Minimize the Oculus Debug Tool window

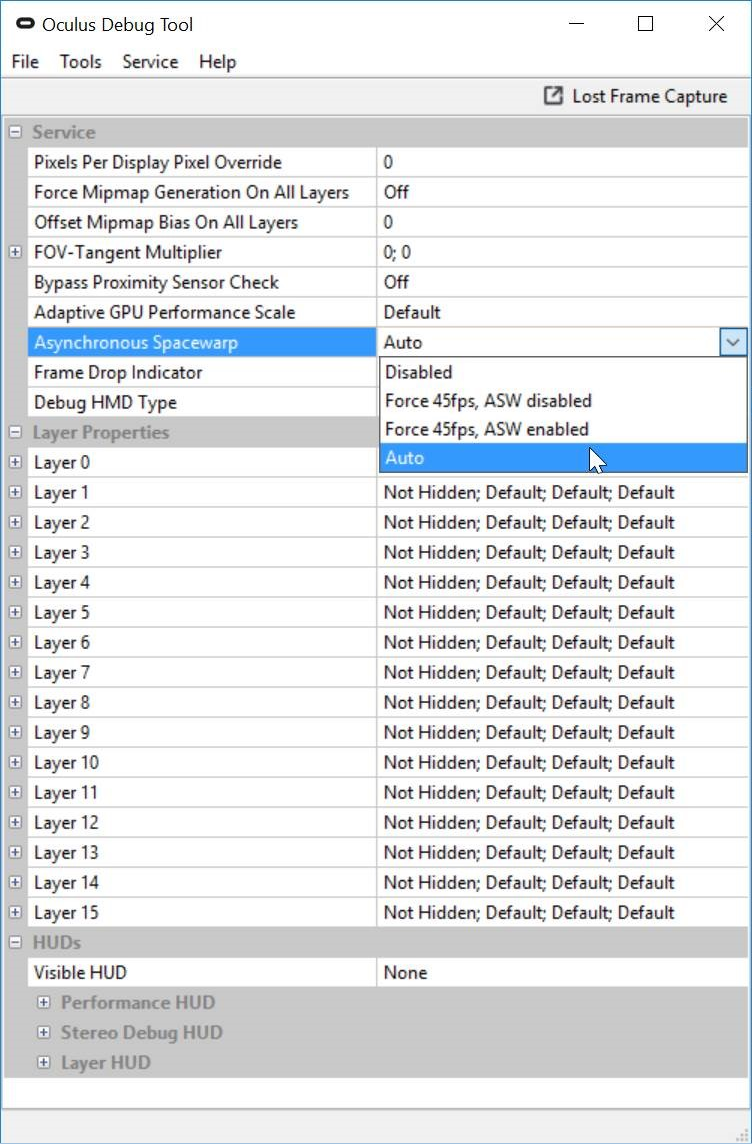576,23
